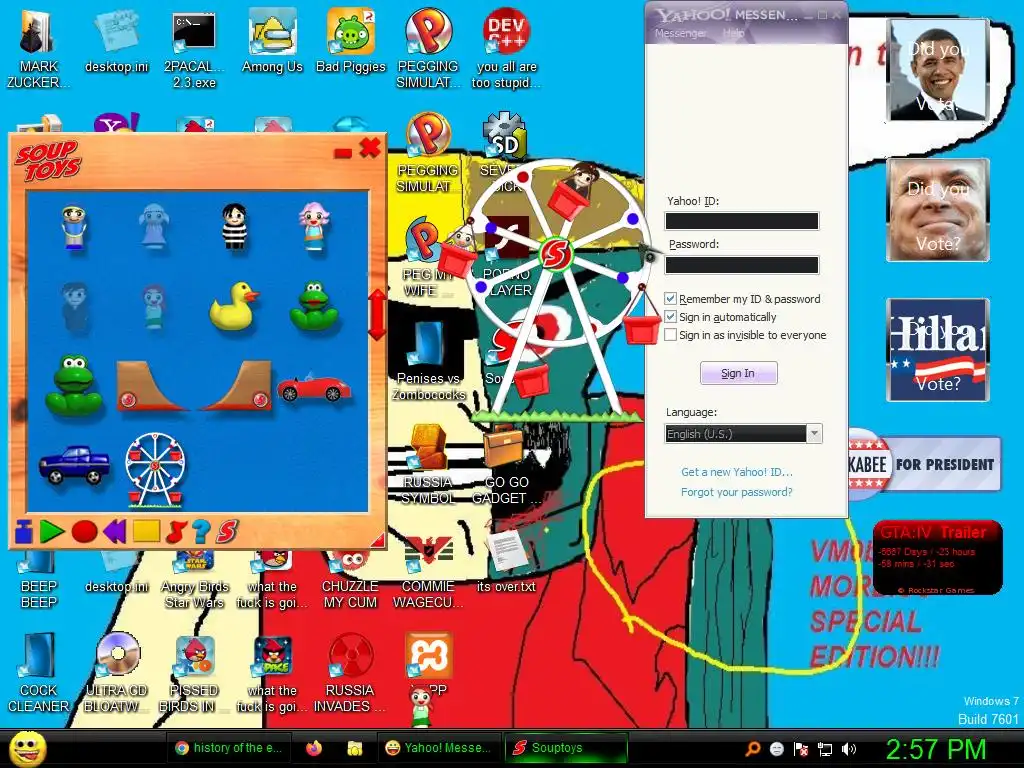Open the CHUZZLE MY CUM desktop icon
Viewport: 1024px width, 768px height.
(350, 581)
